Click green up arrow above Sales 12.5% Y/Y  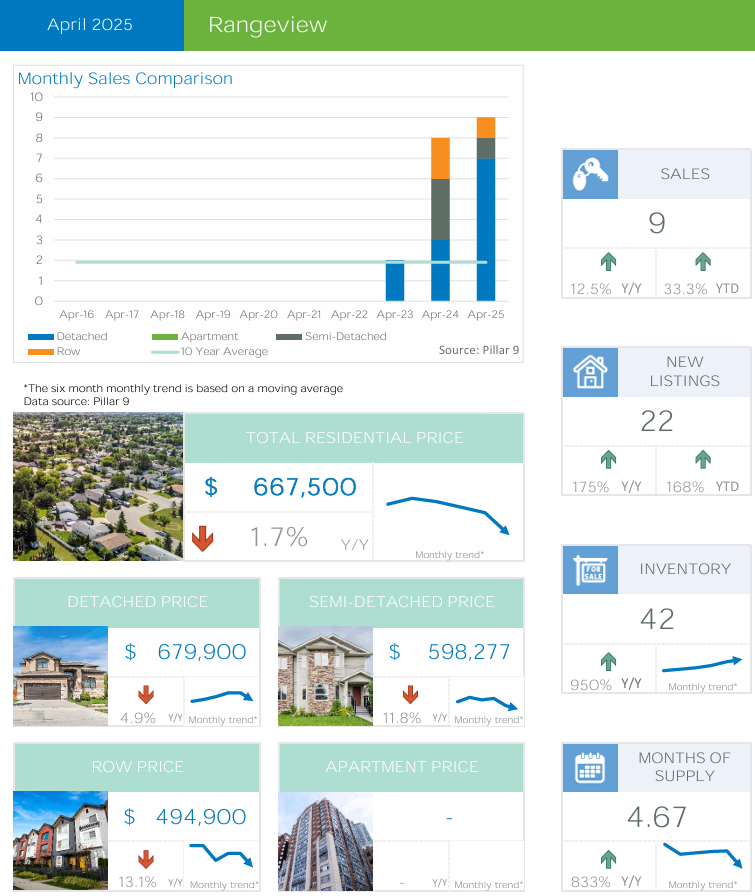click(608, 263)
